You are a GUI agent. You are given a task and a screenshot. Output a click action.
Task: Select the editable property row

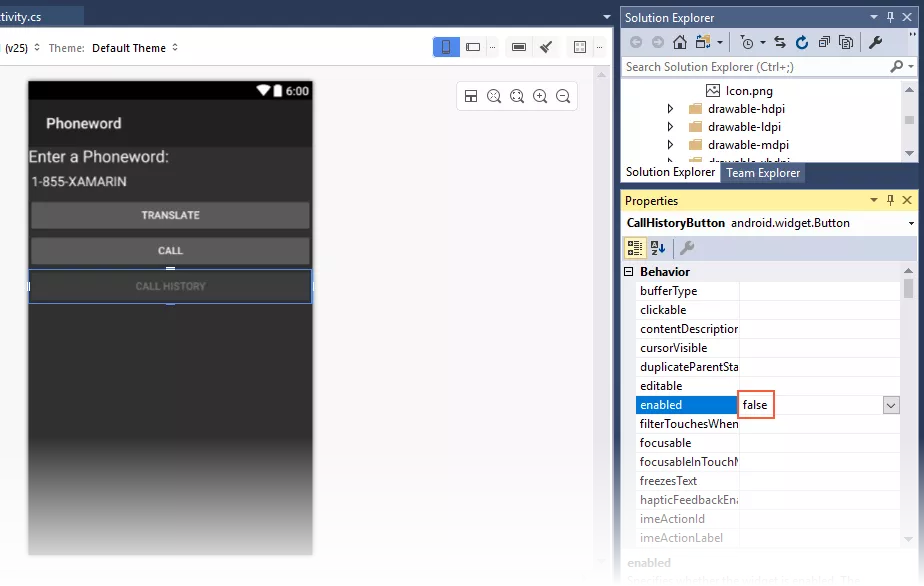pyautogui.click(x=767, y=386)
